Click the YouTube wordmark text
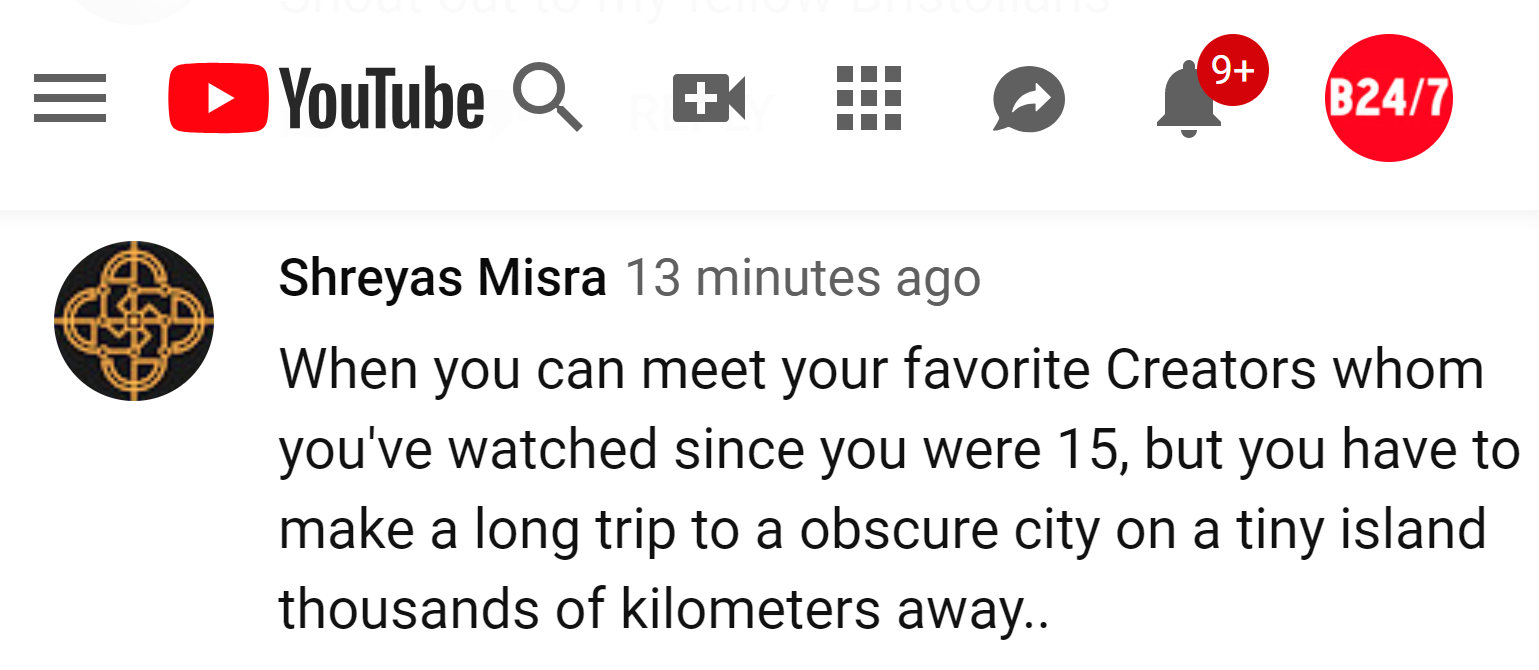Viewport: 1539px width, 670px height. [381, 98]
